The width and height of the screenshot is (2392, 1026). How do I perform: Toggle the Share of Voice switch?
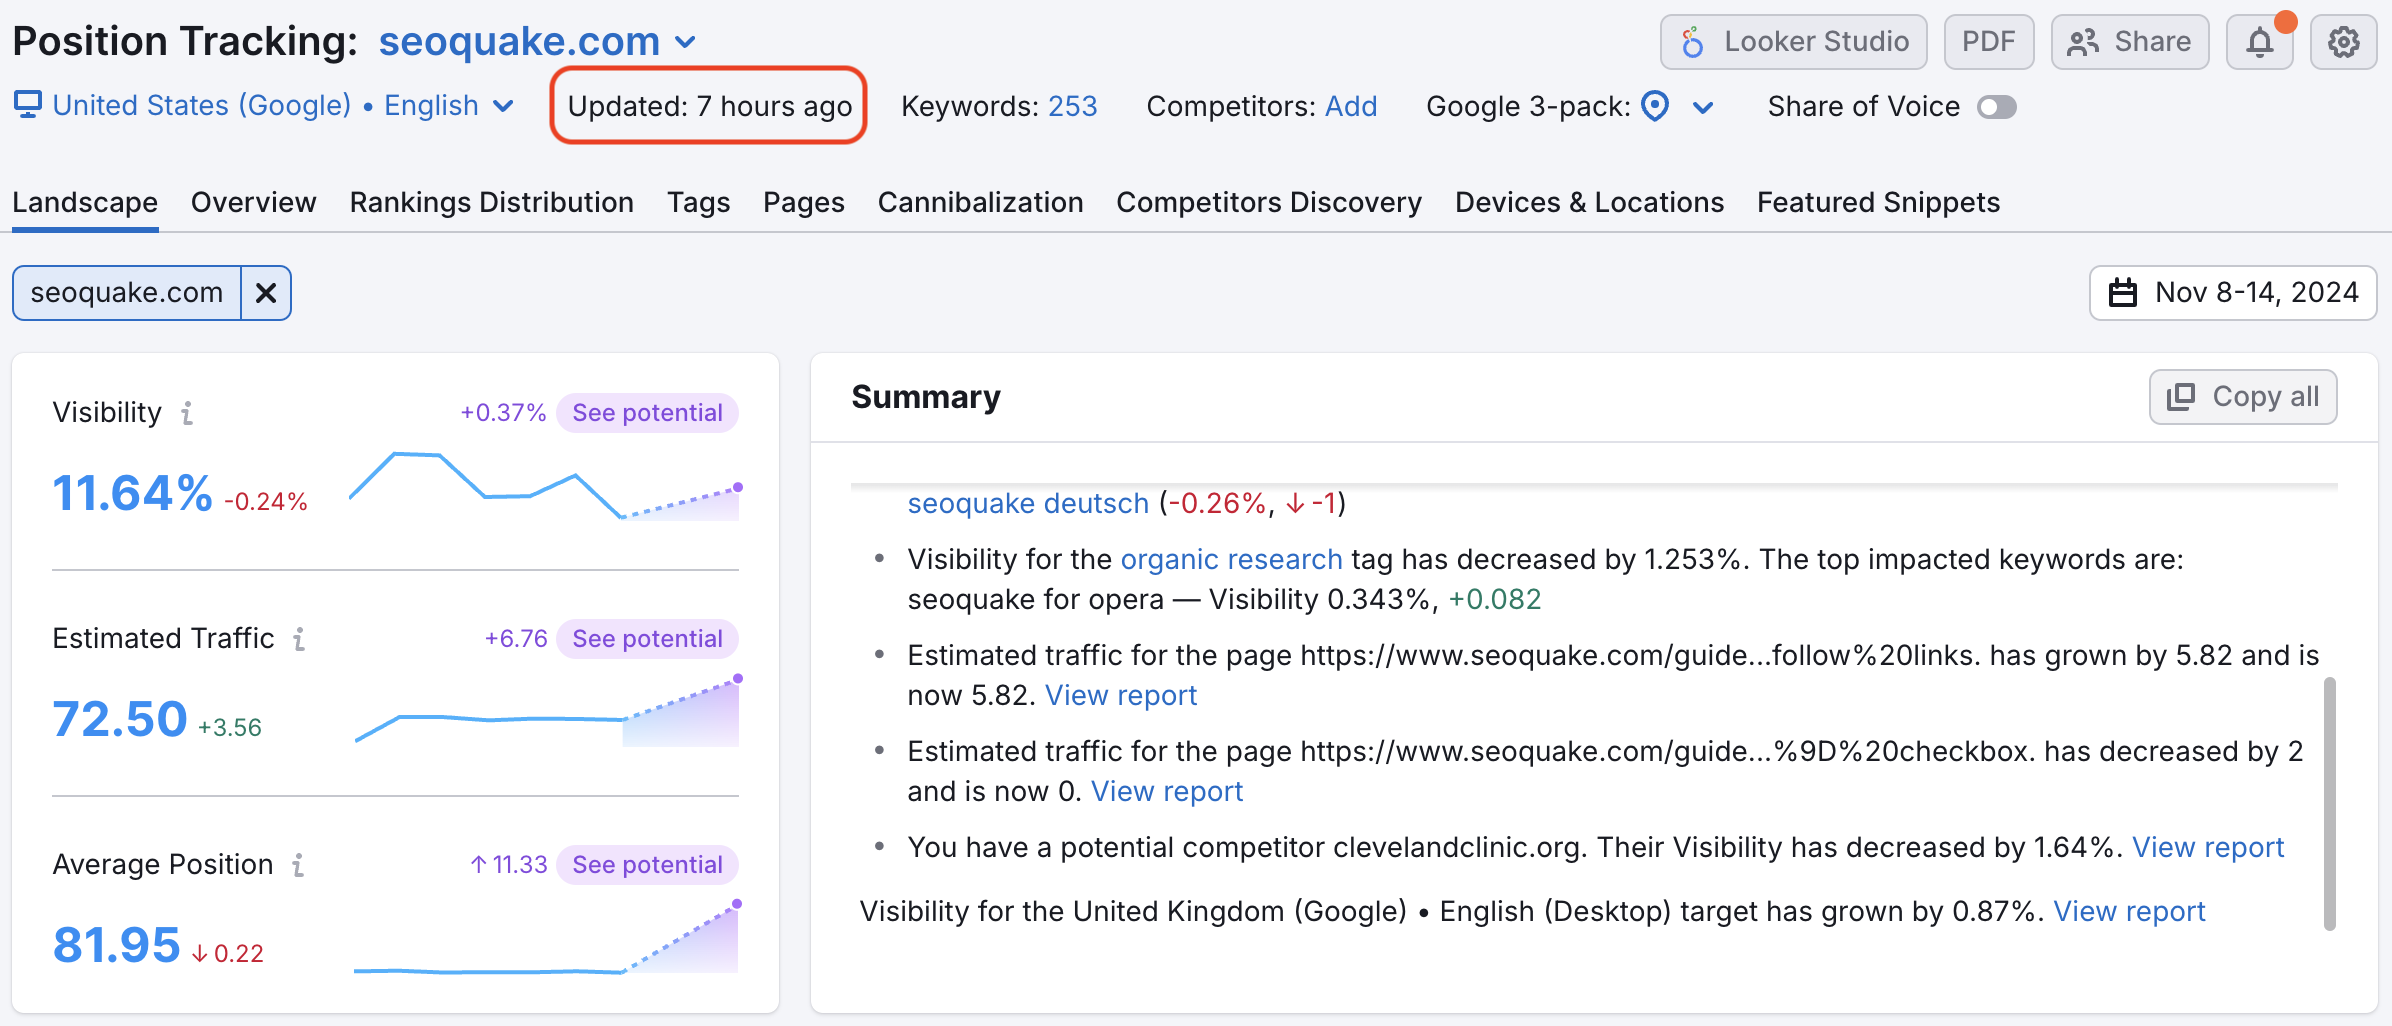point(1996,107)
